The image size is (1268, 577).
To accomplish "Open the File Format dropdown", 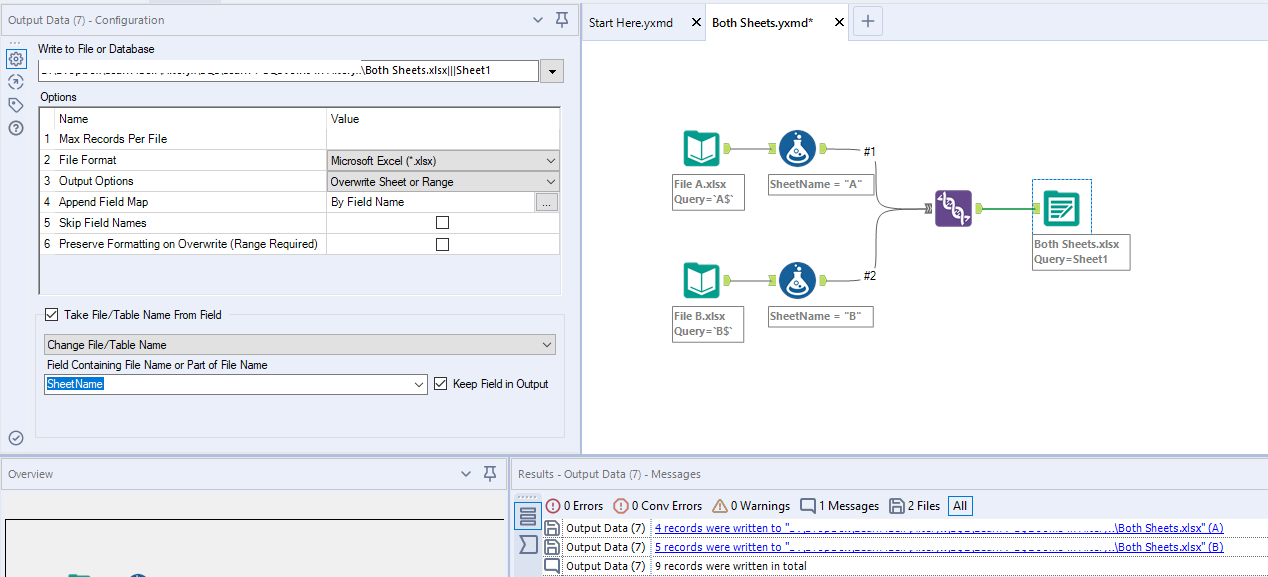I will pos(444,160).
